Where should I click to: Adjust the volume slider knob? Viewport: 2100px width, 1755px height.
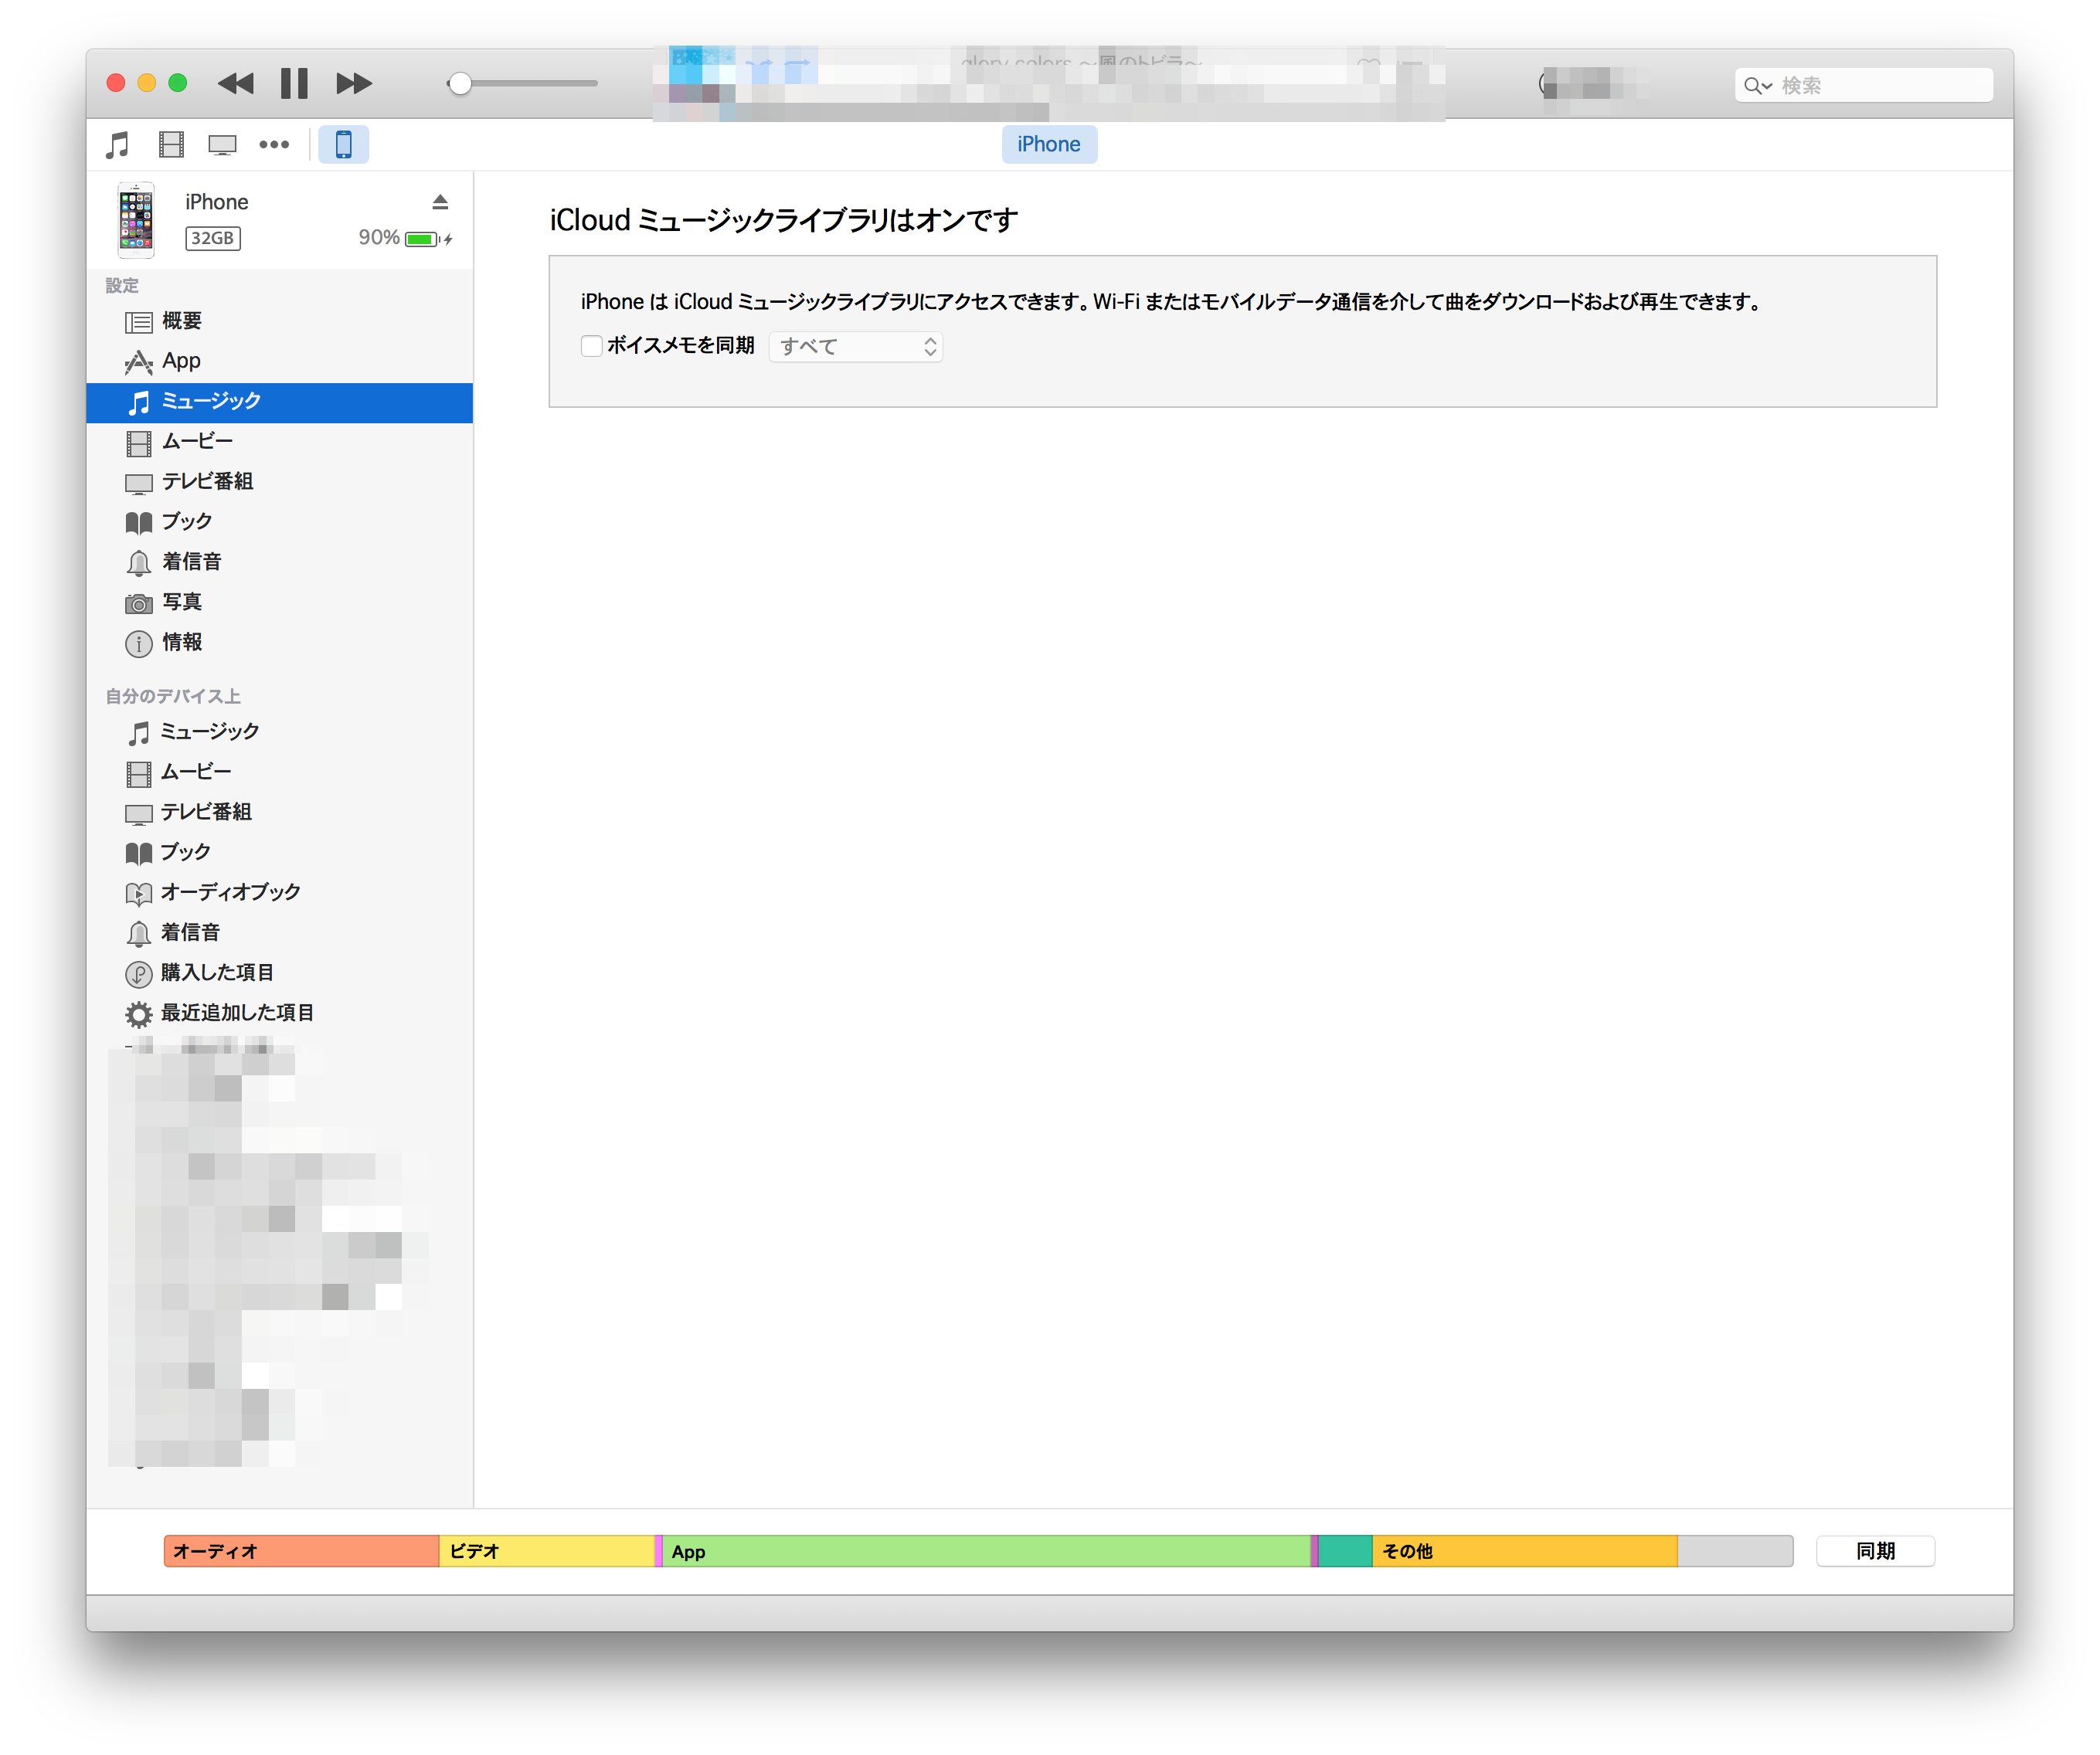click(x=460, y=84)
